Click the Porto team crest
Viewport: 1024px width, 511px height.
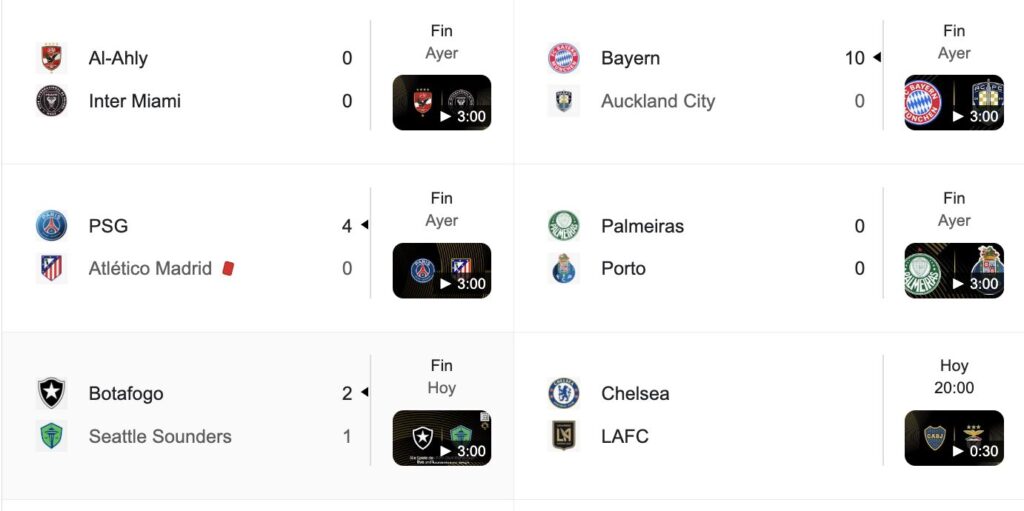[564, 269]
